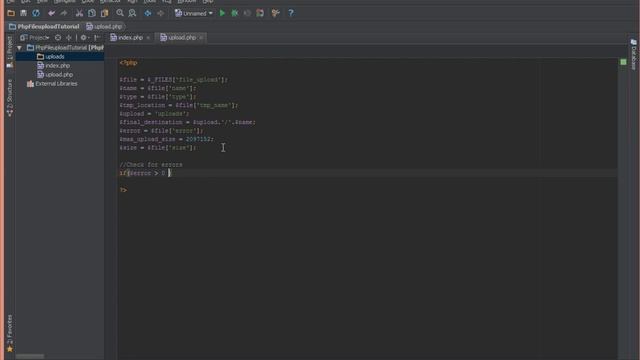Toggle the Structure tool window side tab
The height and width of the screenshot is (360, 640).
[x=10, y=98]
